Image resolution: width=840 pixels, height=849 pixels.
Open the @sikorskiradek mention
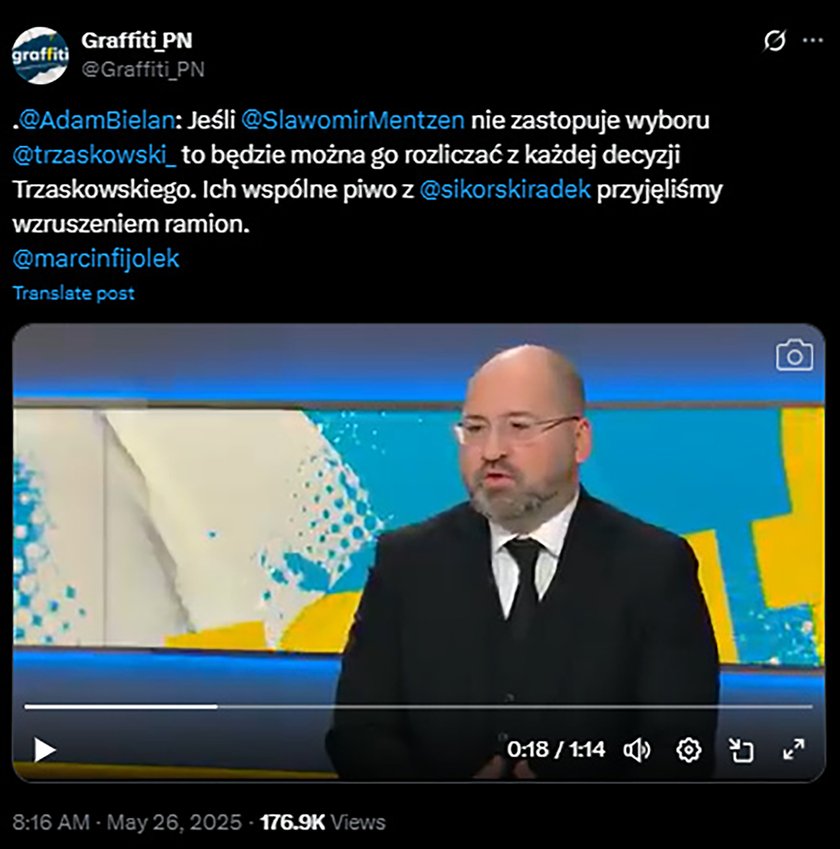(505, 190)
